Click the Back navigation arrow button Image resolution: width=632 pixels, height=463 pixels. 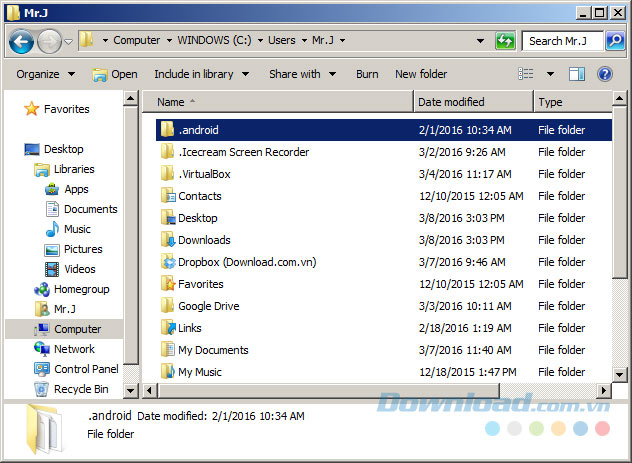pos(22,41)
